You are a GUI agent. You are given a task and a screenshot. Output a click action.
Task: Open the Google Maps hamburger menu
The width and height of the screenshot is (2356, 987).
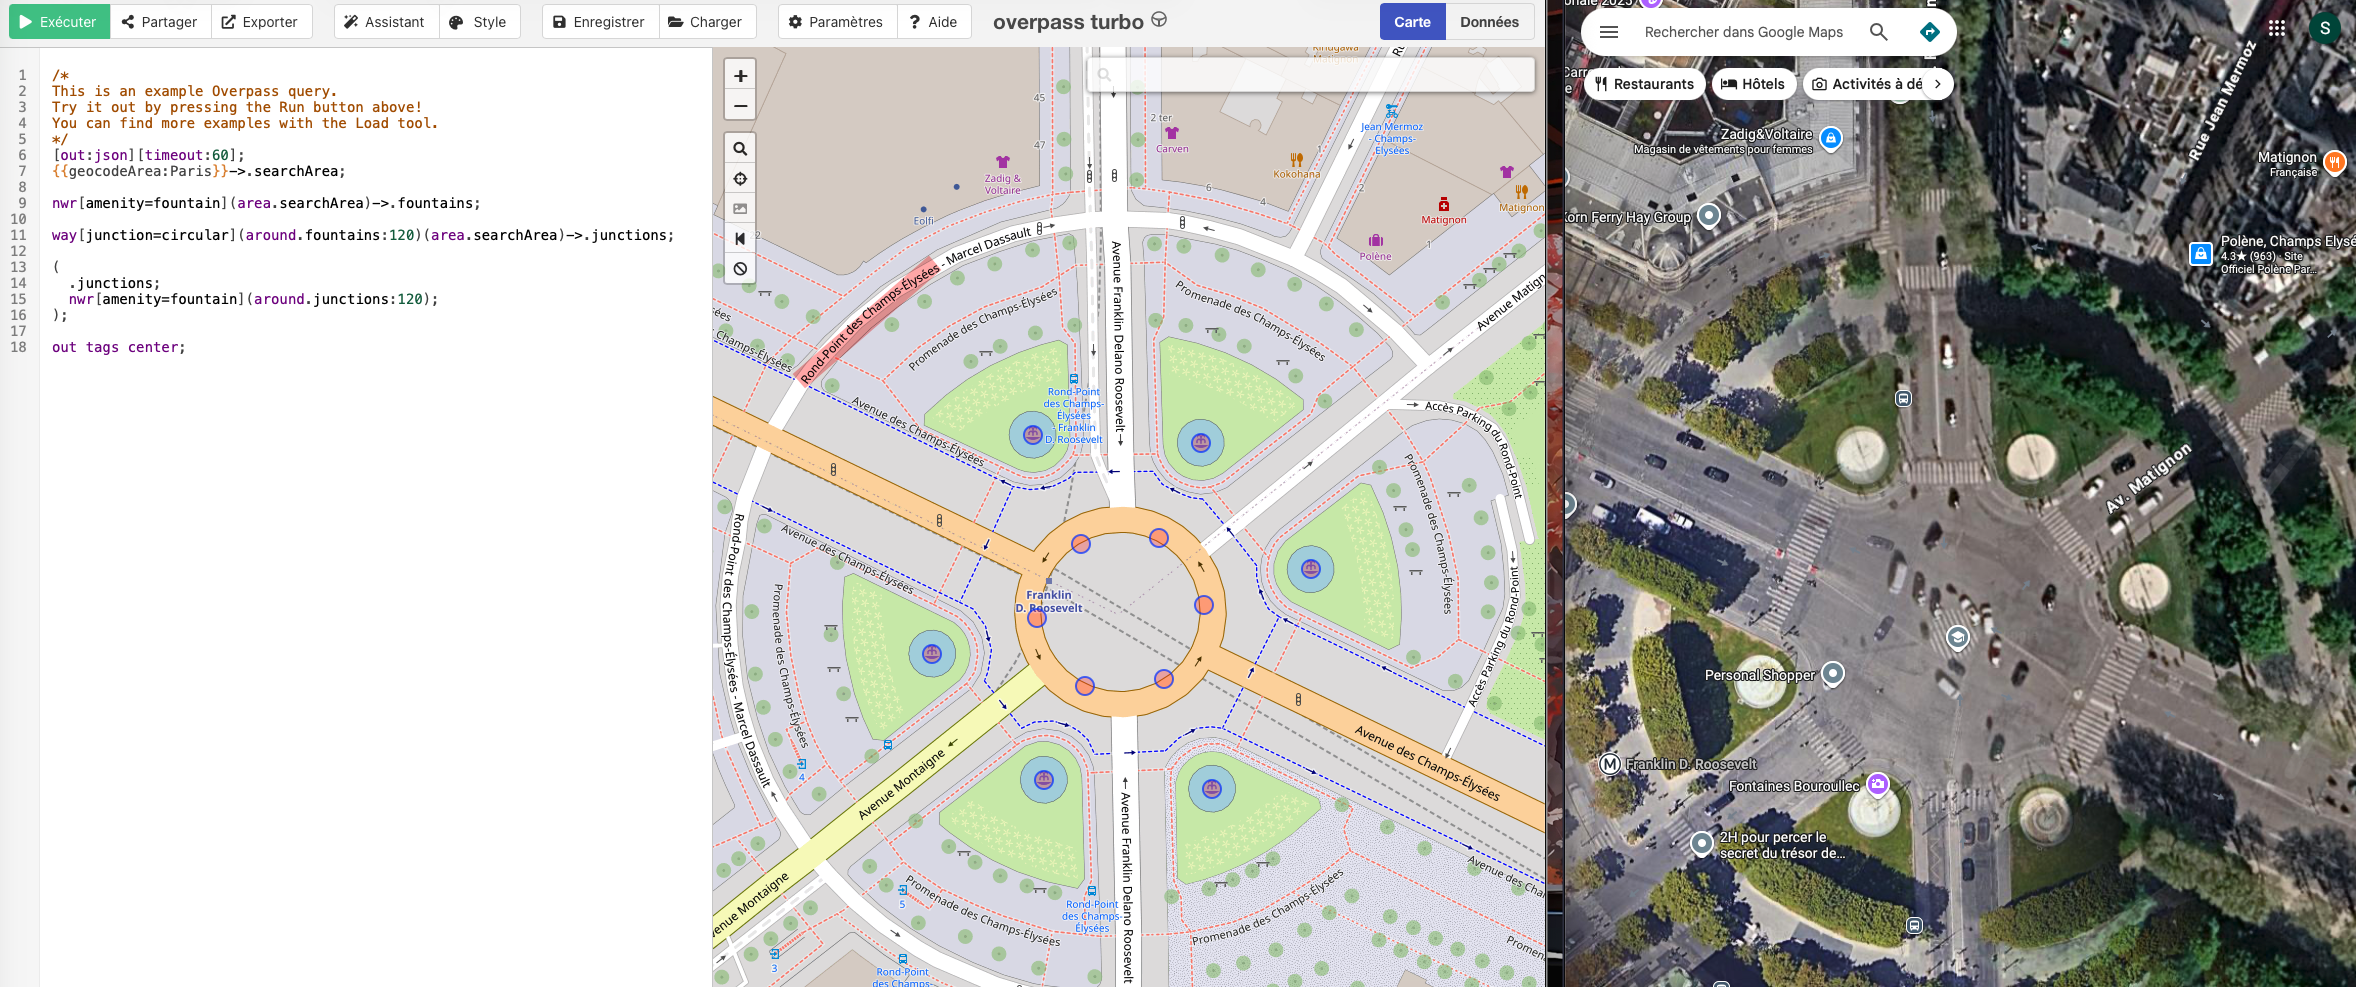coord(1609,32)
